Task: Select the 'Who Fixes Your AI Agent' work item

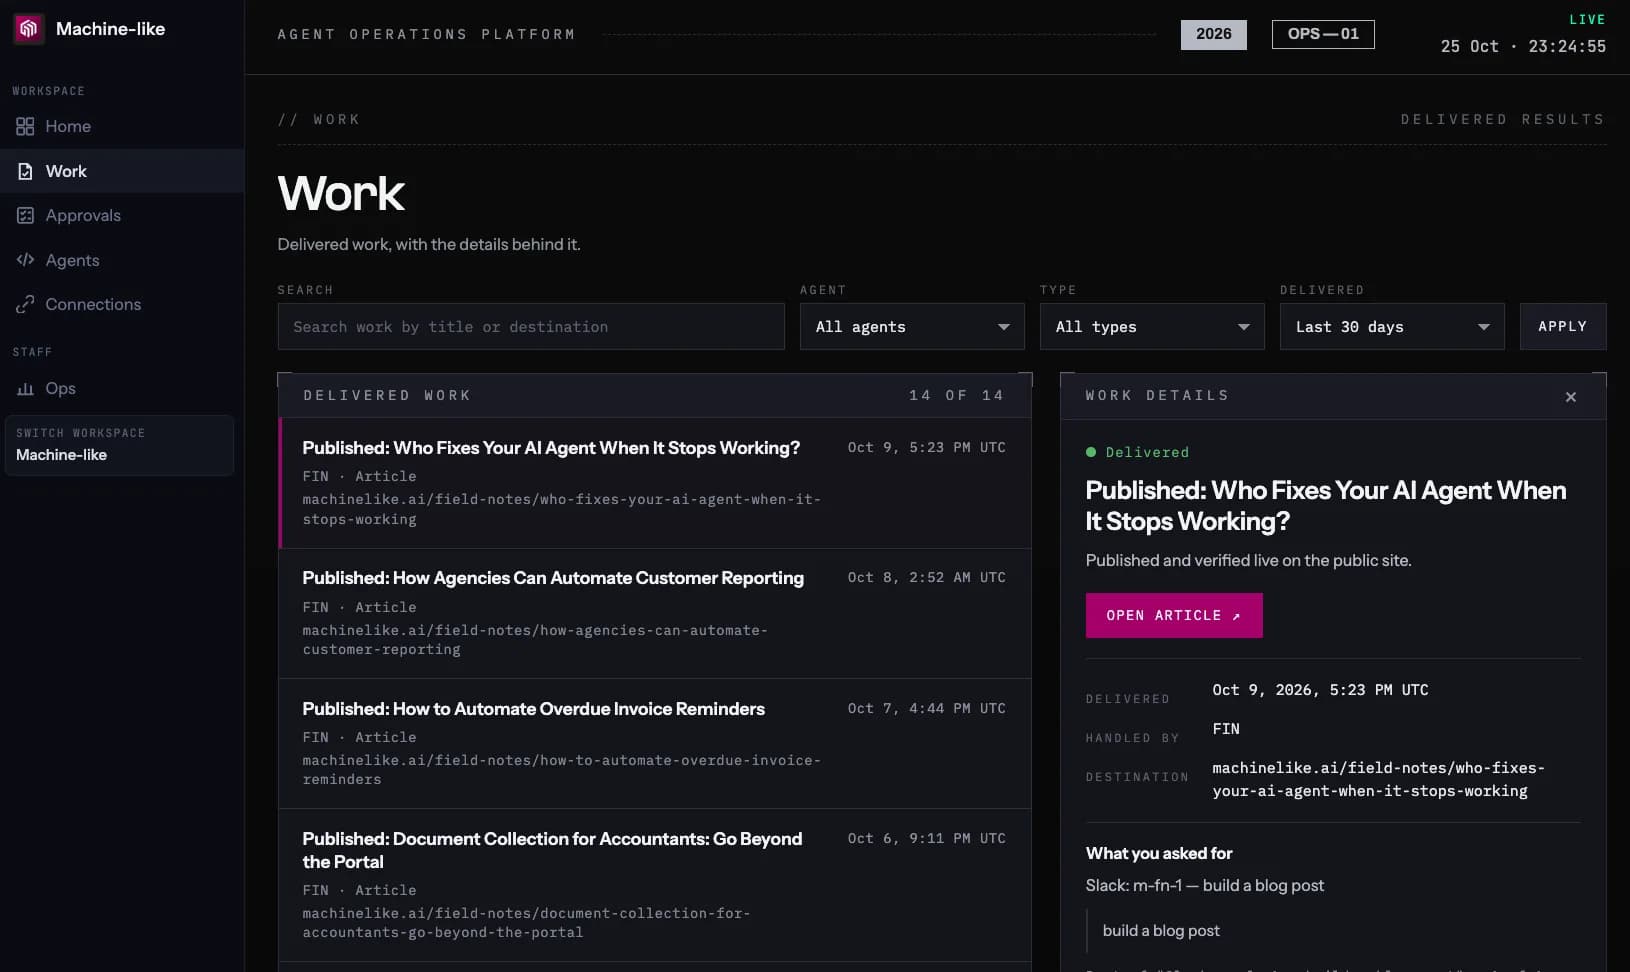Action: point(655,483)
